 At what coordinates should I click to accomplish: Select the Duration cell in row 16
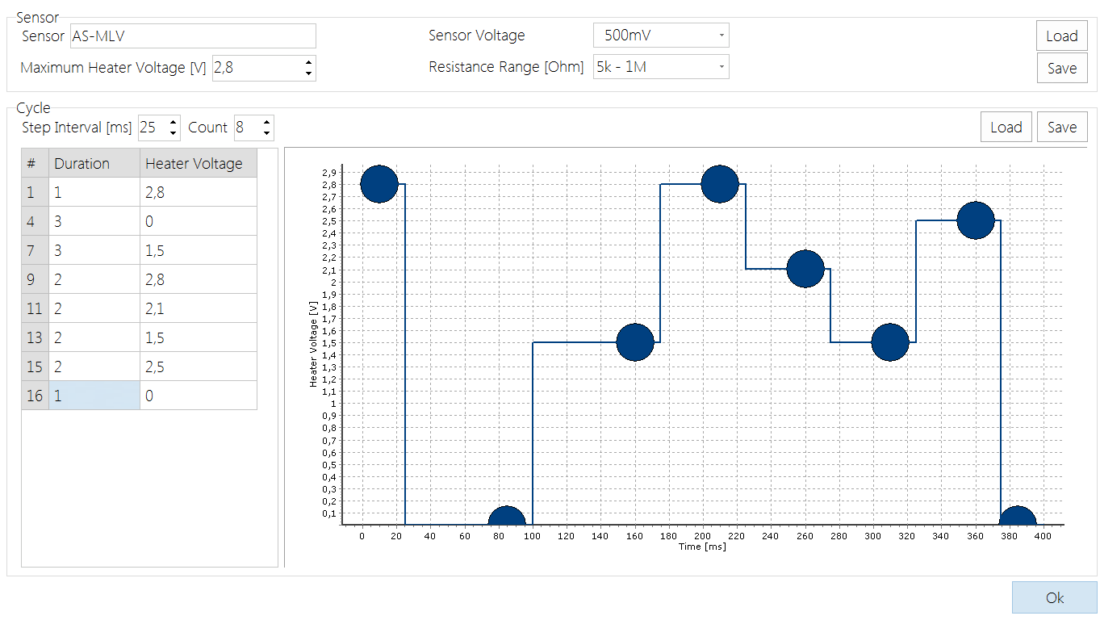[x=95, y=396]
